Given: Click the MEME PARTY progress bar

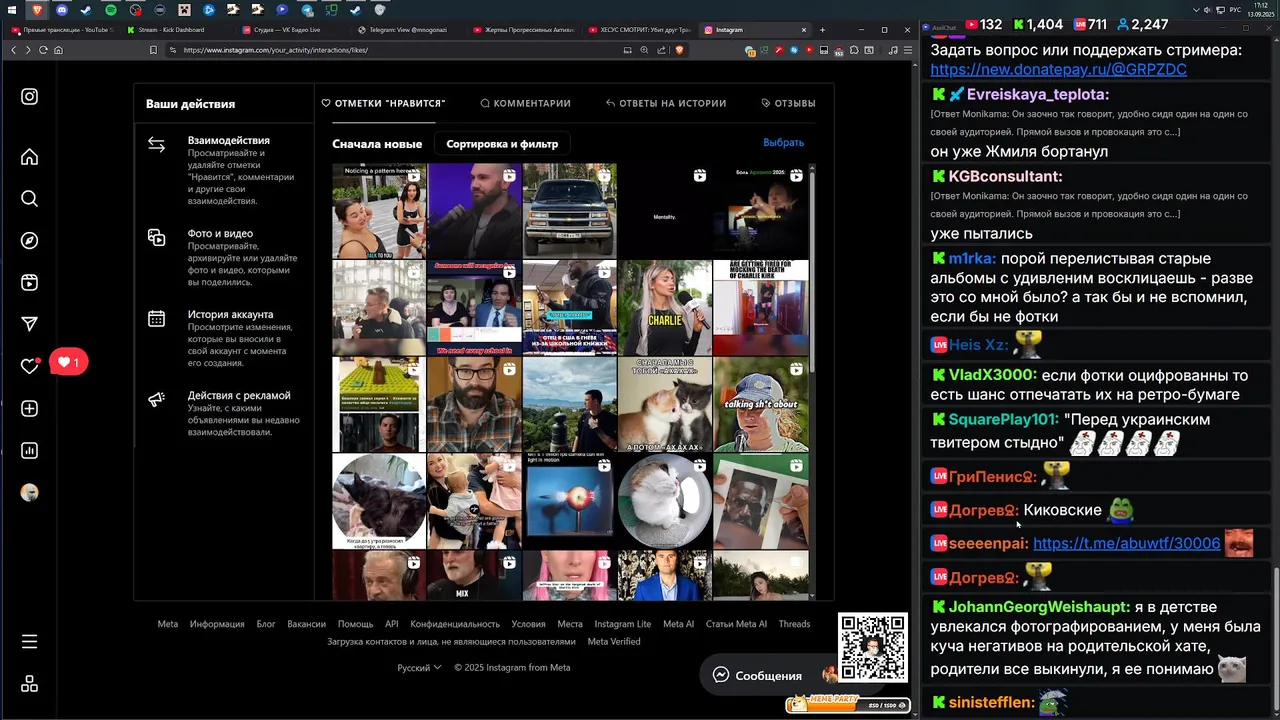Looking at the screenshot, I should coord(847,705).
